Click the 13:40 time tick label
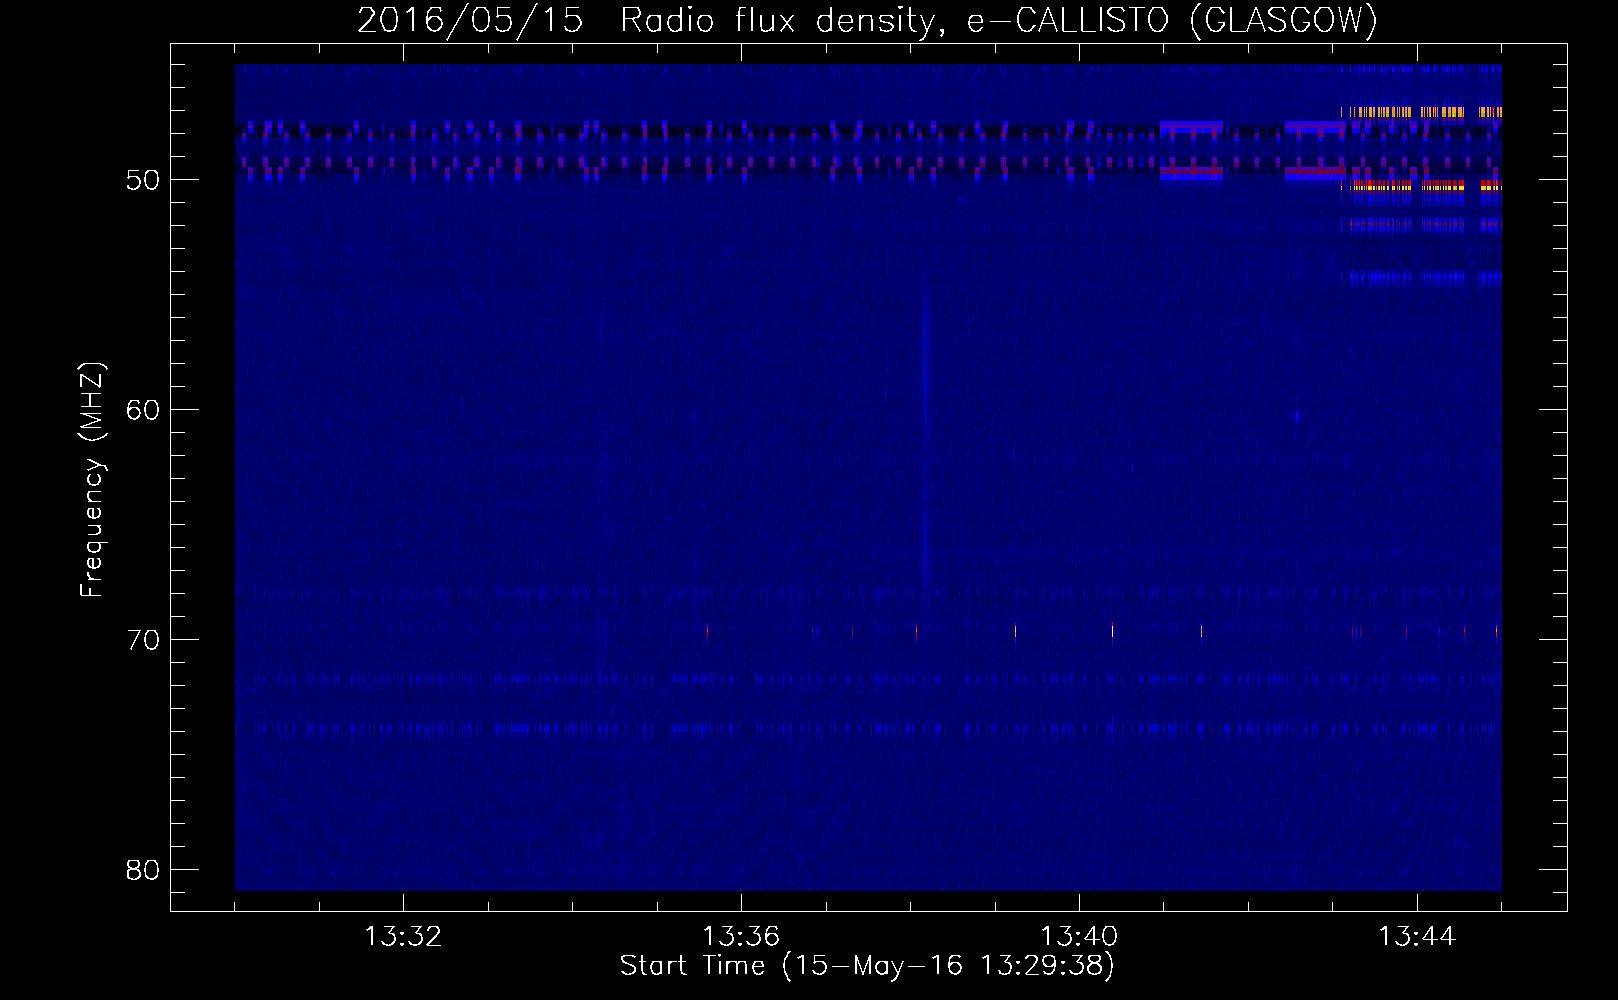This screenshot has width=1618, height=1000. 1079,937
